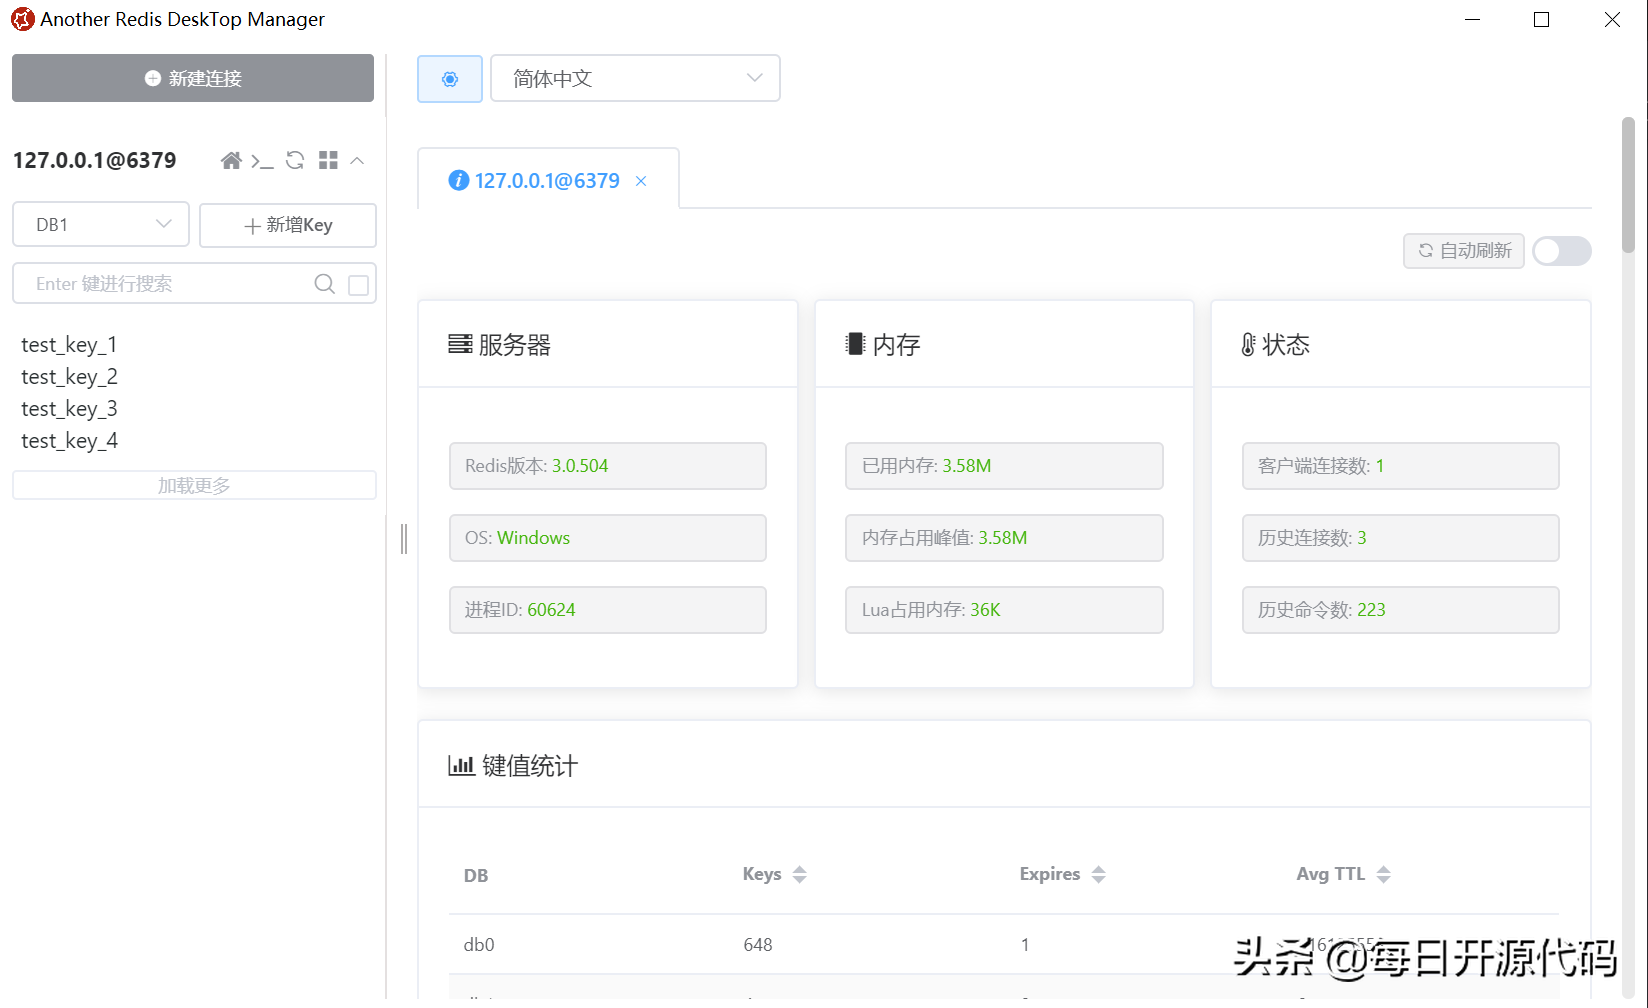Select test_key_2 in the key list
This screenshot has width=1648, height=1008.
coord(69,376)
